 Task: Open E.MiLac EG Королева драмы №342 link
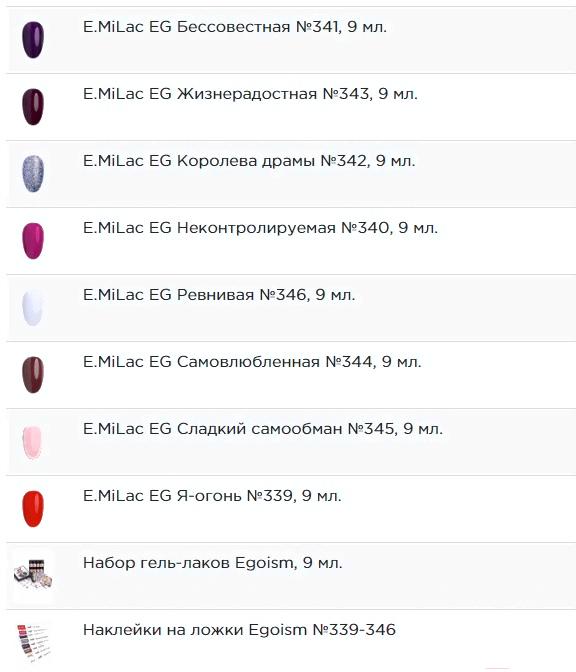pos(249,161)
